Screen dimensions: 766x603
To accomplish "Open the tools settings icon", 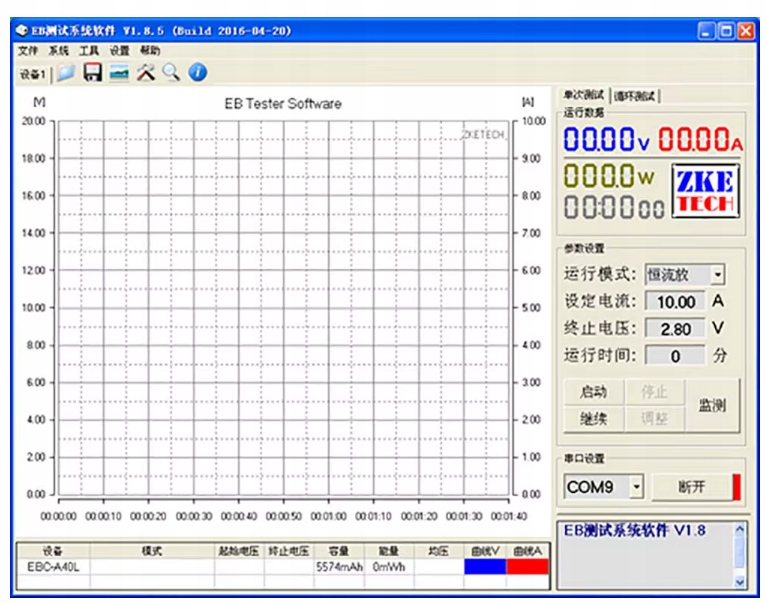I will tap(145, 72).
